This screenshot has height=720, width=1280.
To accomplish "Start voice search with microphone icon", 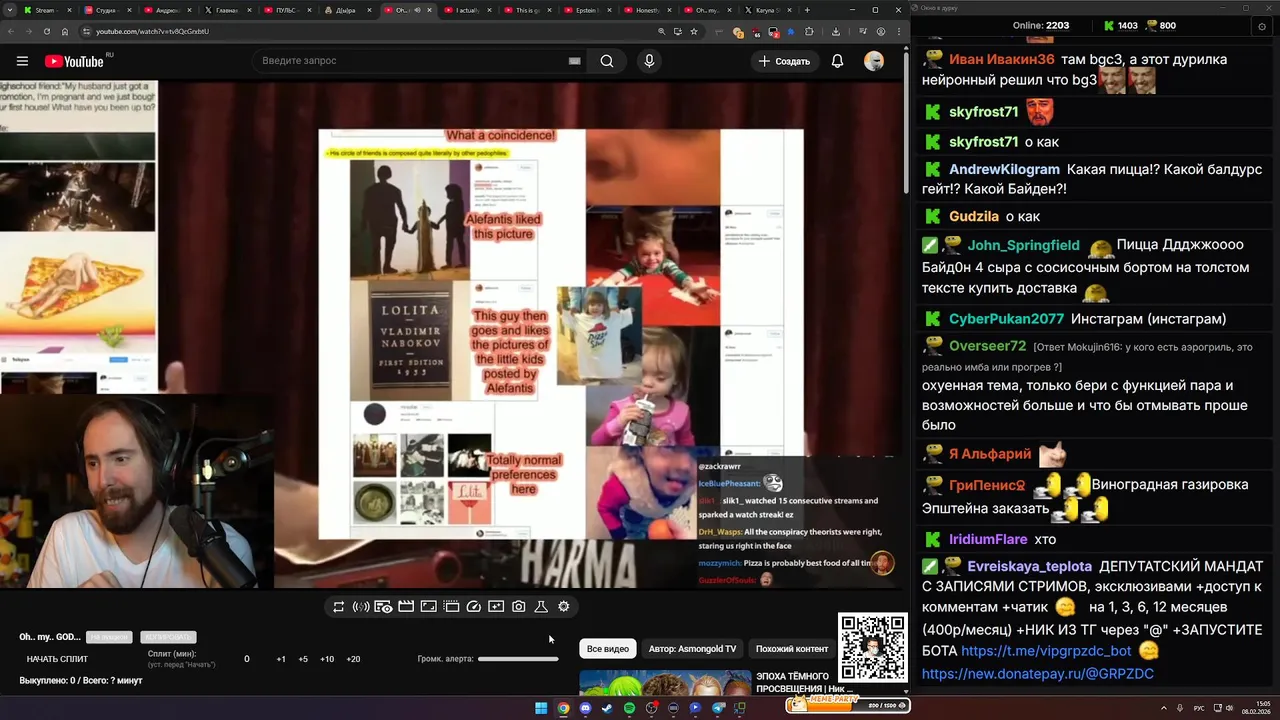I will point(649,61).
